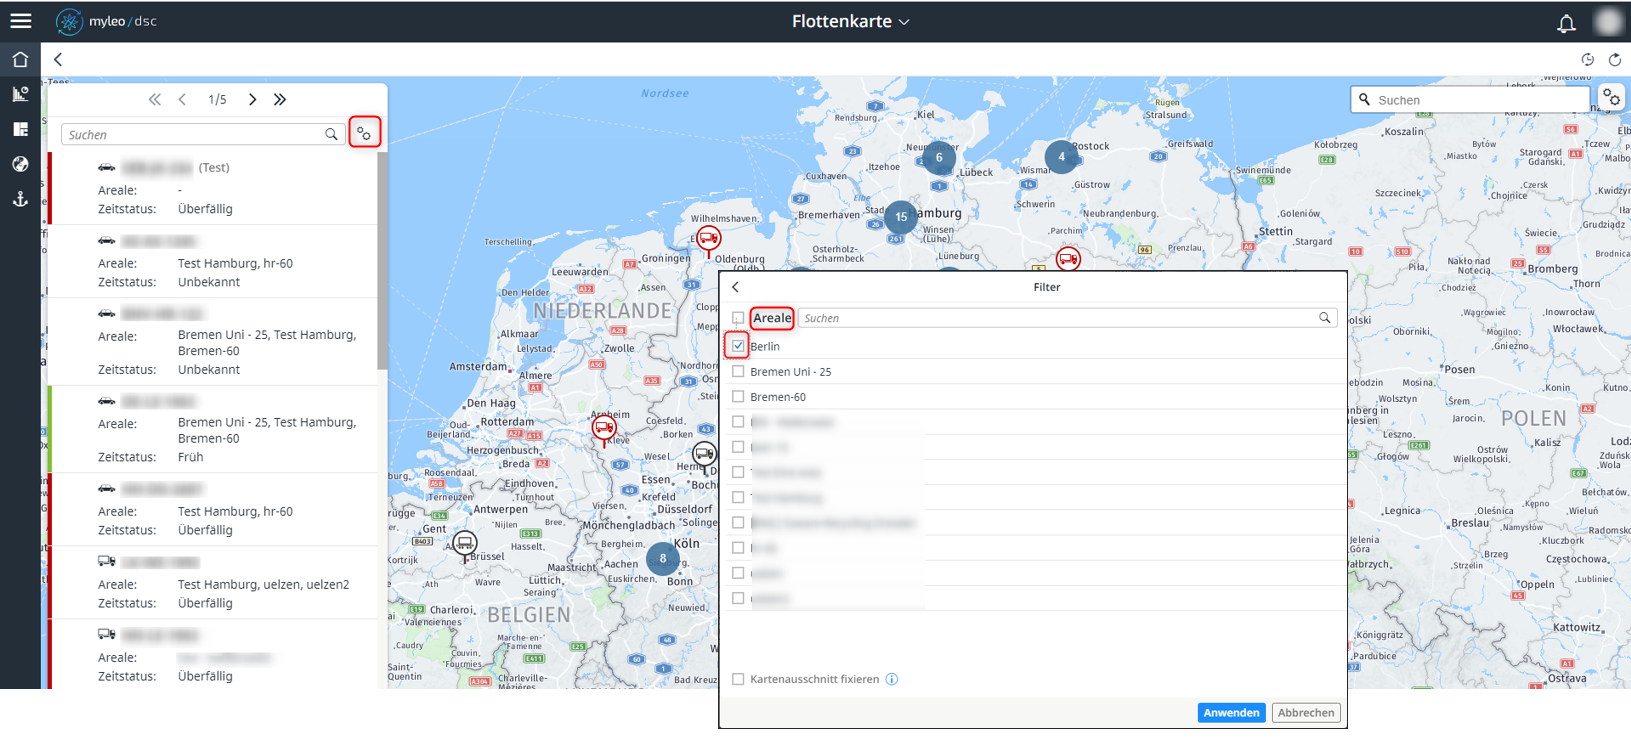
Task: Open the dashboard tiles sidebar icon
Action: point(20,129)
